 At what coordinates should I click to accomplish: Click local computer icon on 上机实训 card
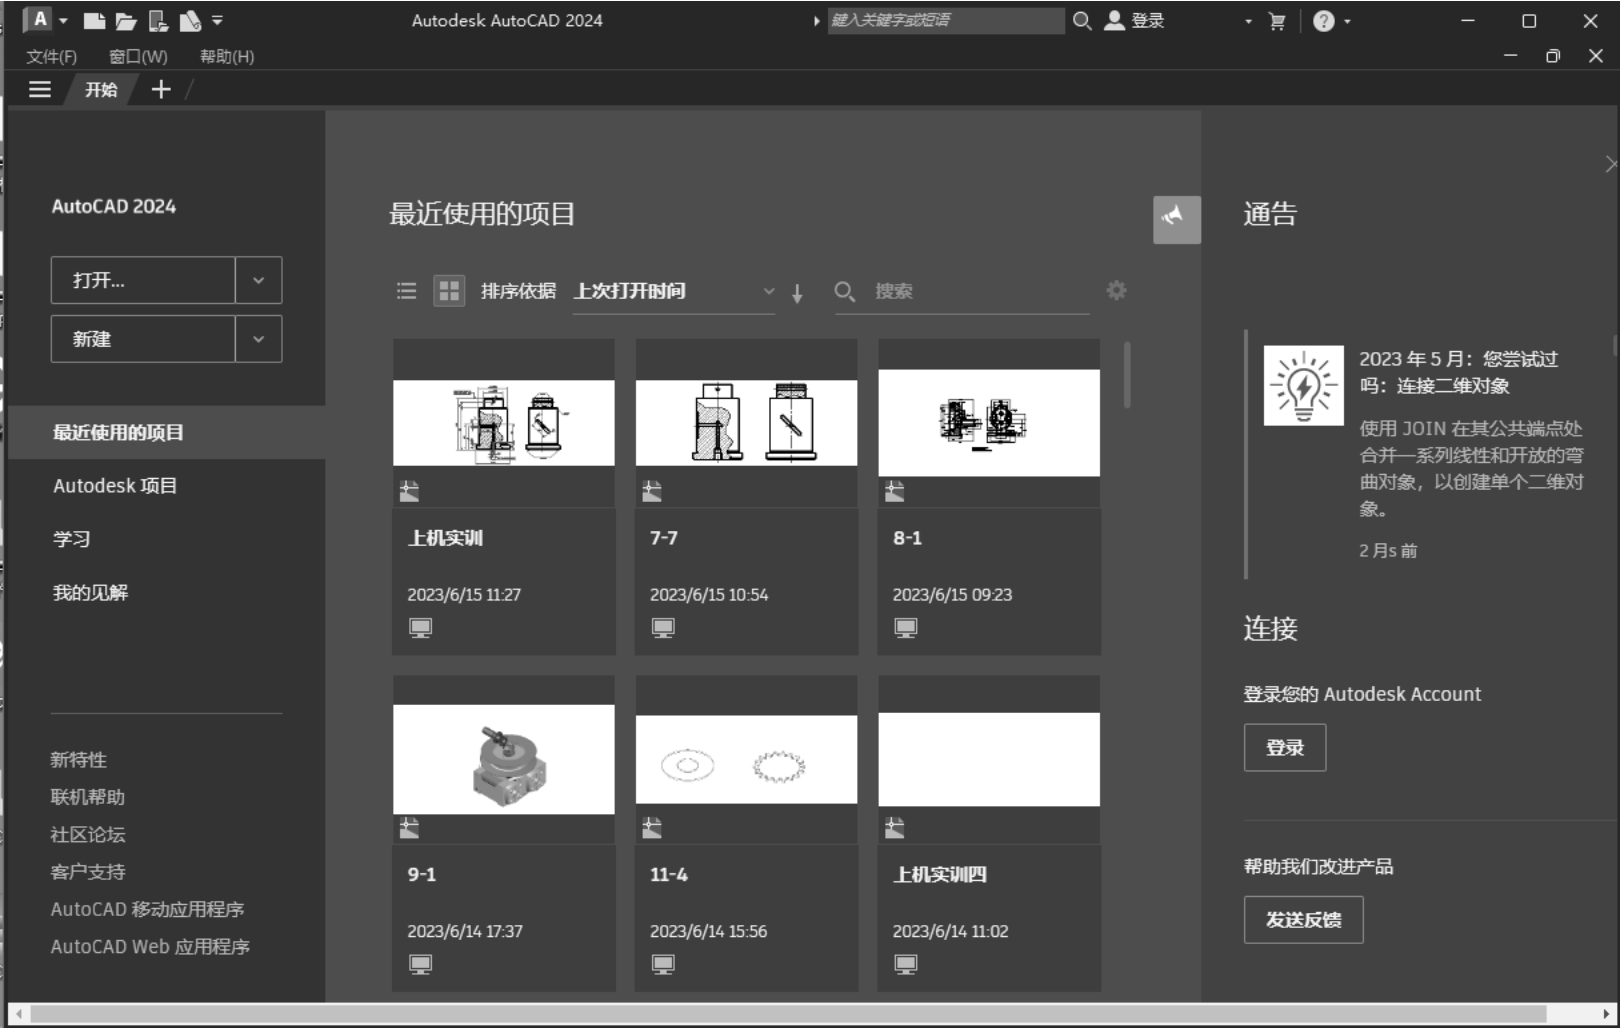[420, 628]
